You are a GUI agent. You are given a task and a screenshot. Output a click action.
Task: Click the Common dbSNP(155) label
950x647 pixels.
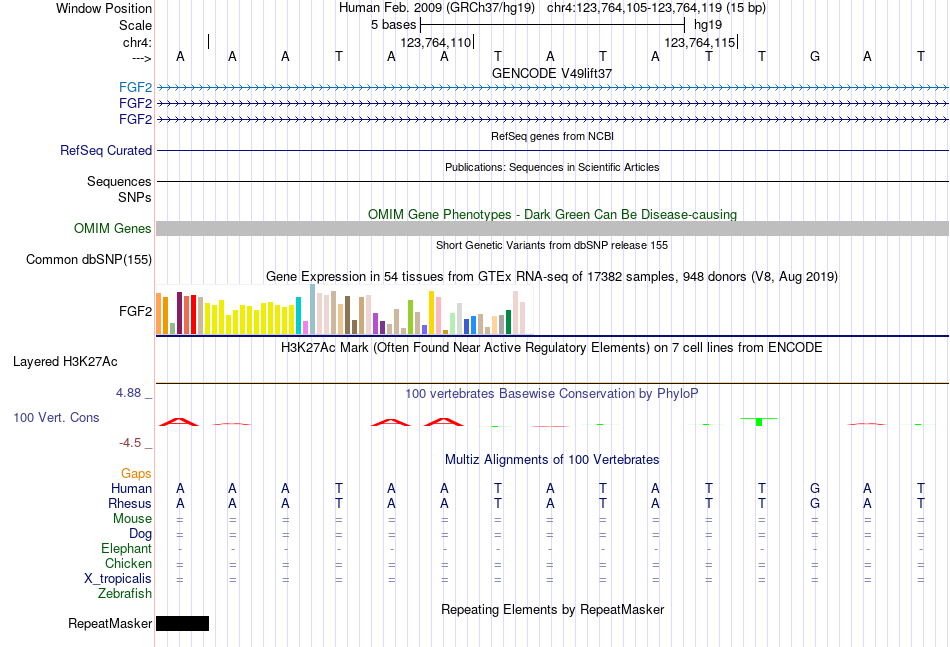[x=89, y=259]
